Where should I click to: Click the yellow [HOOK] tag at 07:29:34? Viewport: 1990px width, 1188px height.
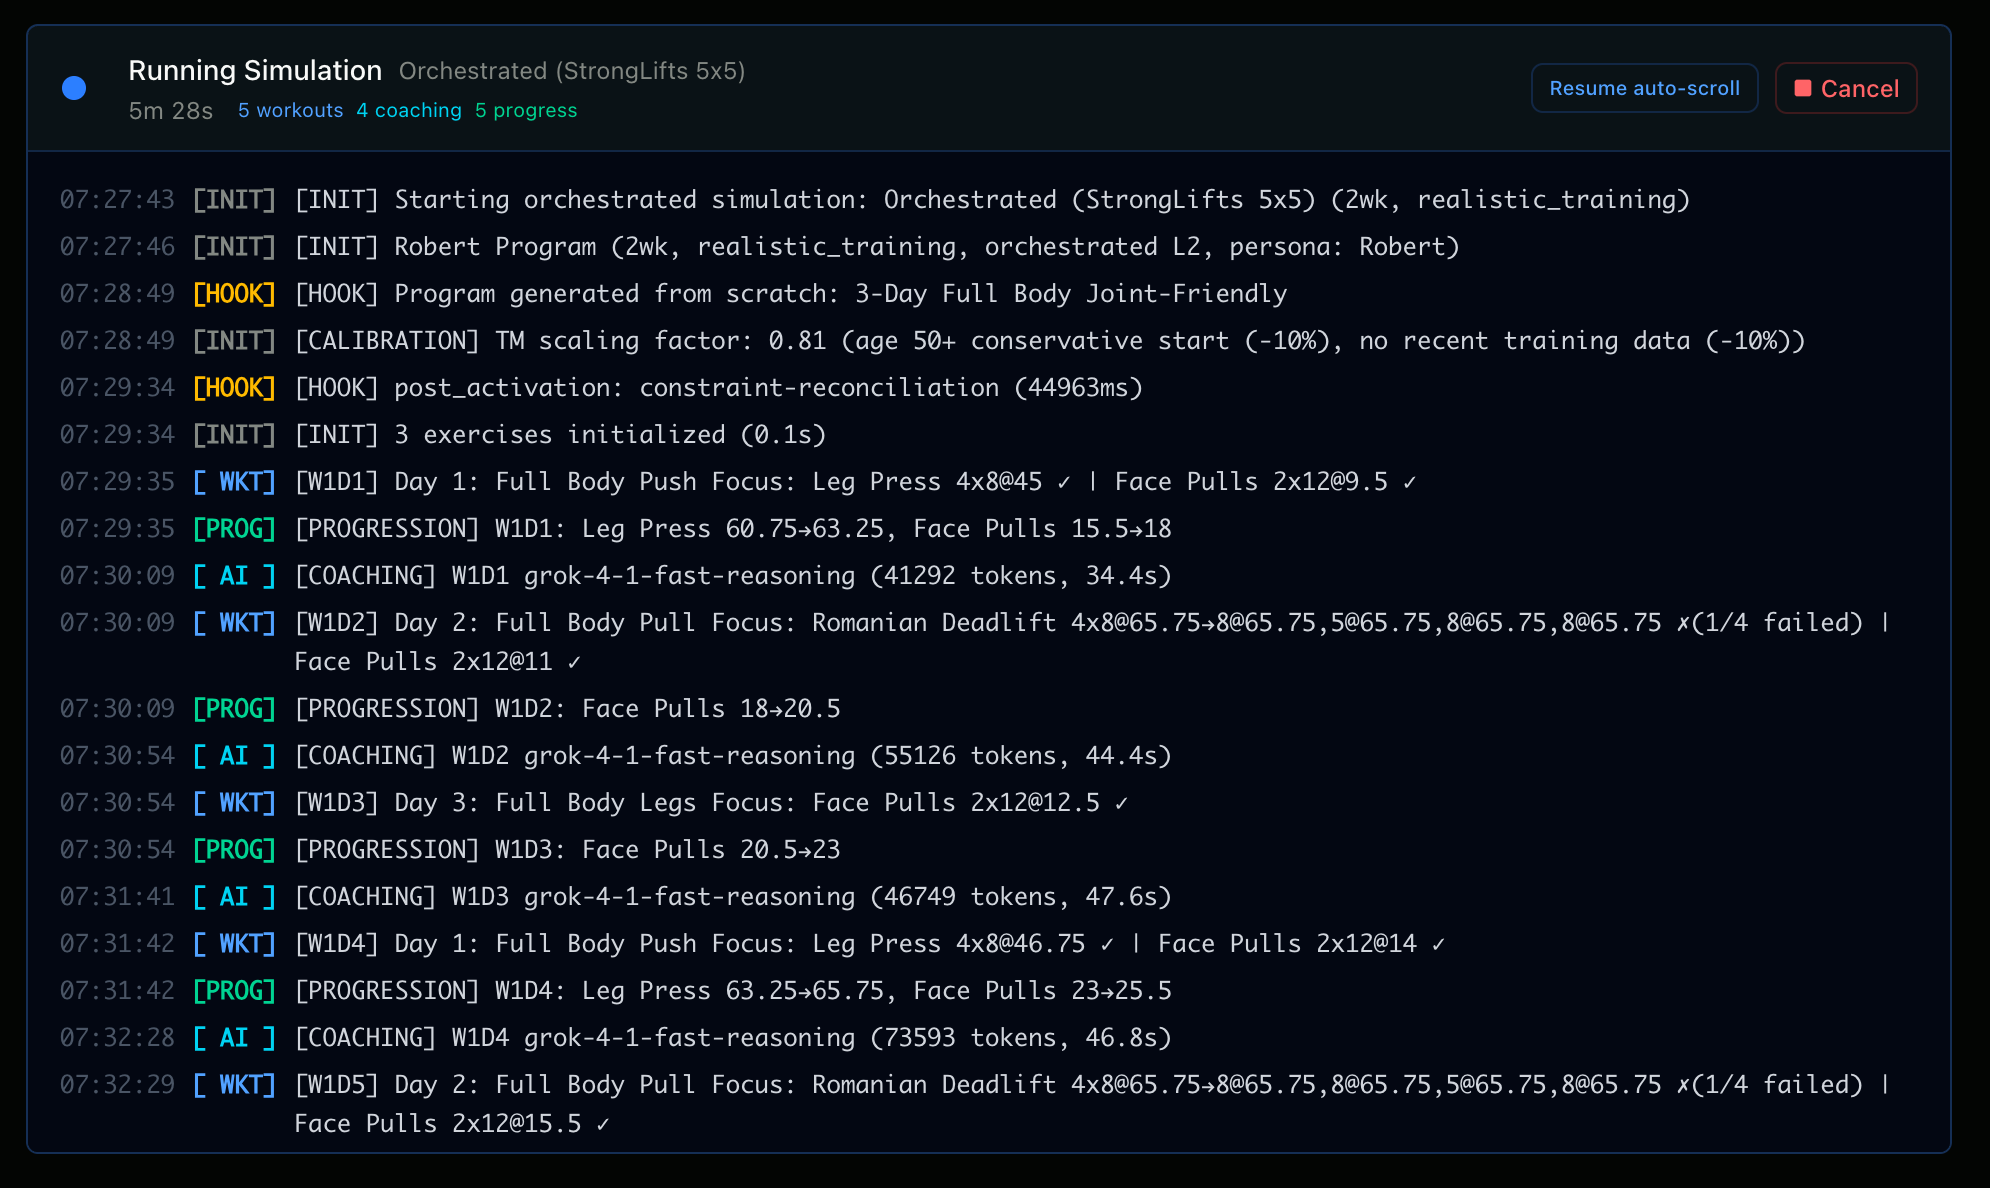point(234,387)
